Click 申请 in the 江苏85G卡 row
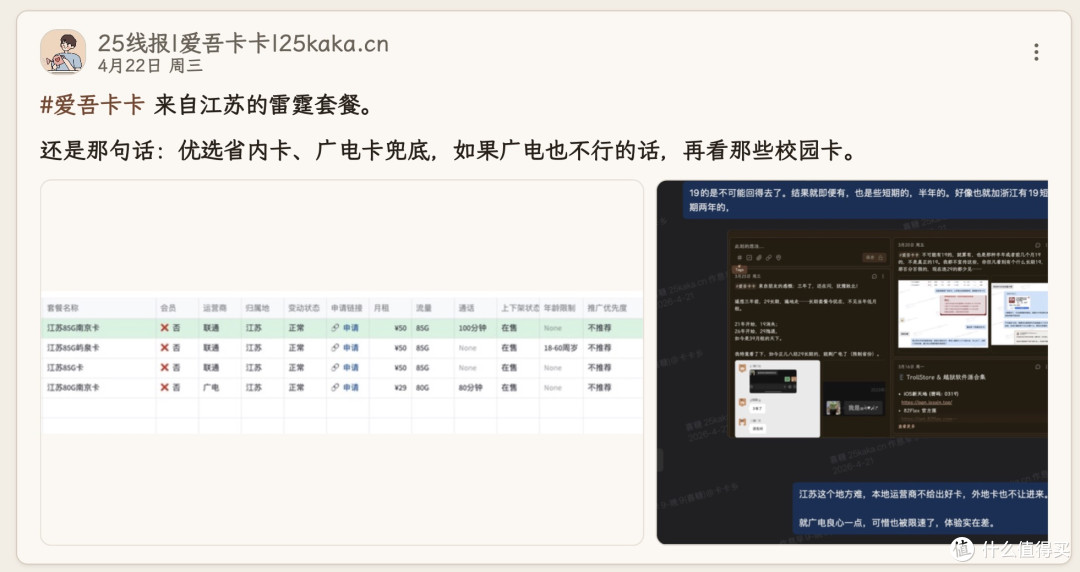The width and height of the screenshot is (1080, 572). tap(351, 367)
